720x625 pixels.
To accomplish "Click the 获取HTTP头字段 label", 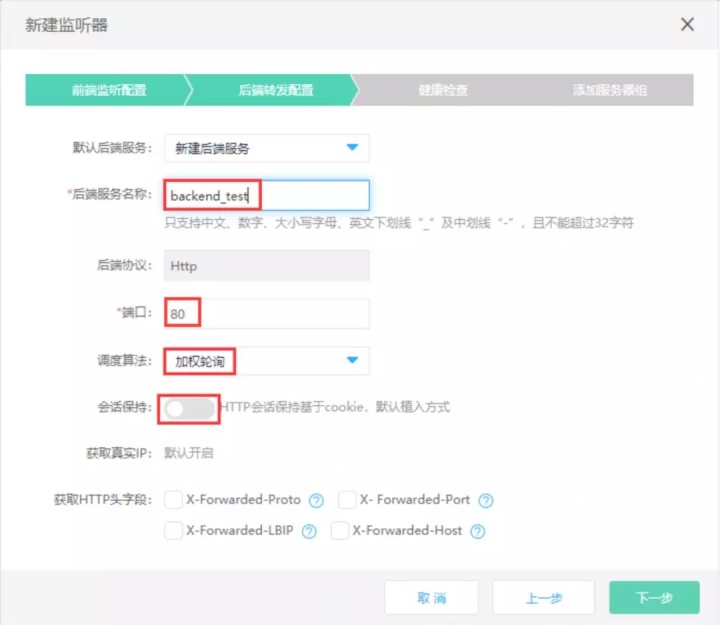I will click(x=103, y=500).
